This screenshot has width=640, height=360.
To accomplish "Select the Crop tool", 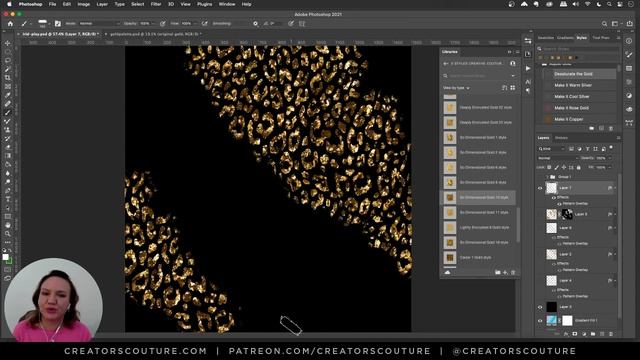I will [x=8, y=78].
